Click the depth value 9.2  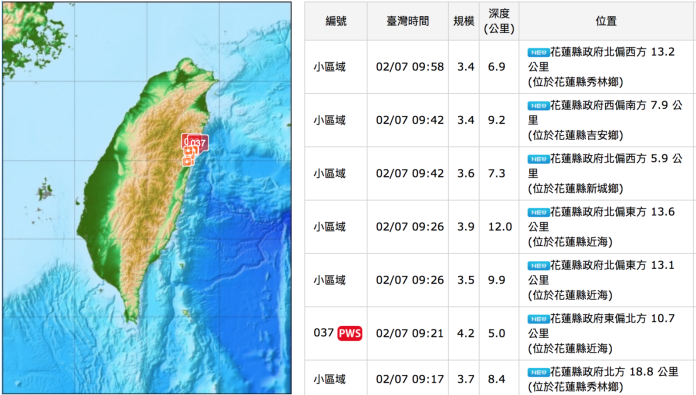coord(497,120)
